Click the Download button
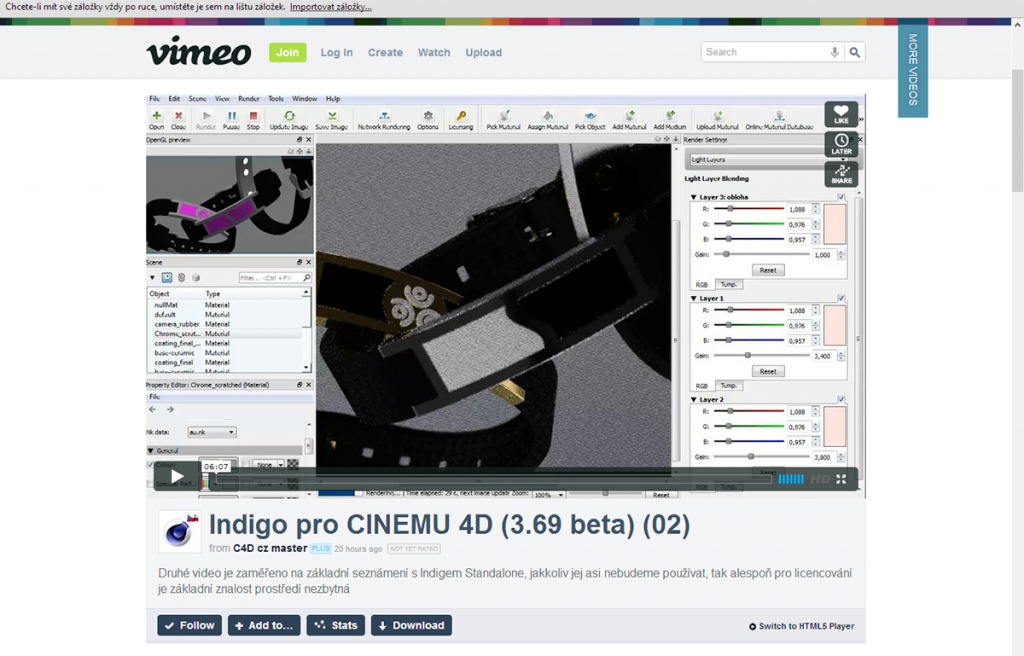Viewport: 1024px width, 656px height. click(x=411, y=625)
